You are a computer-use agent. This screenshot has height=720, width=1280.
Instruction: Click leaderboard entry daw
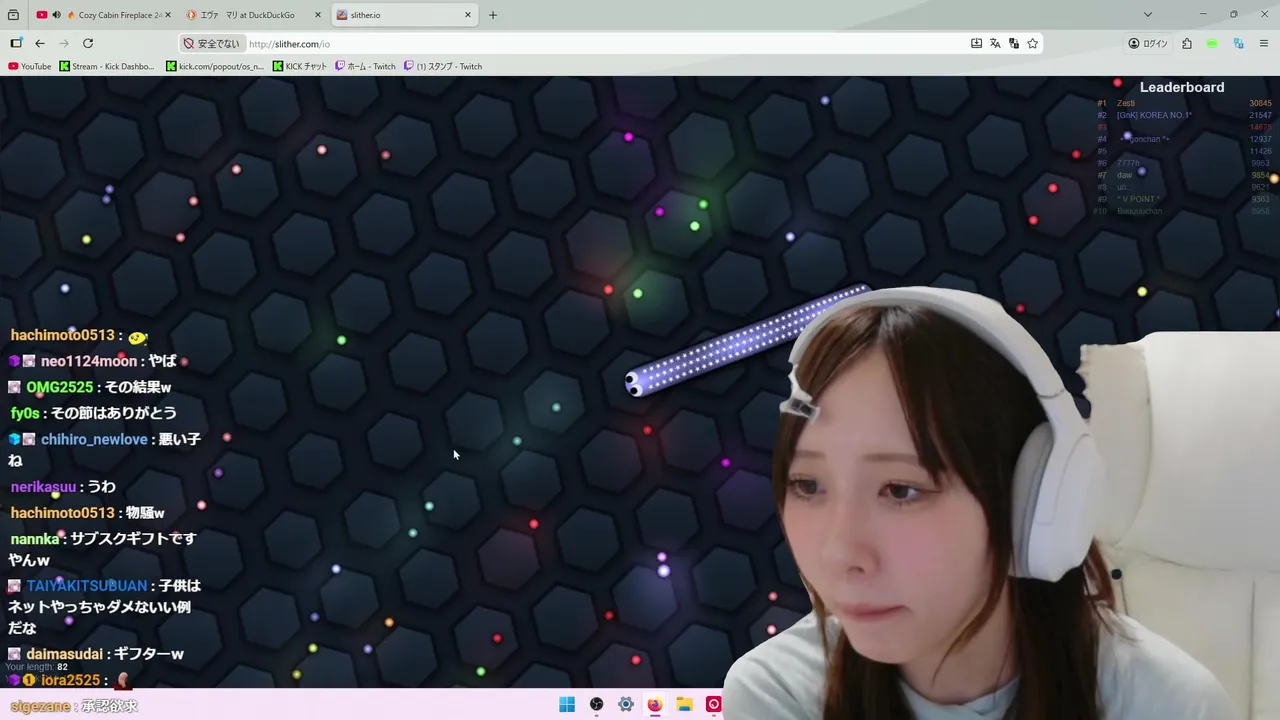pos(1124,175)
